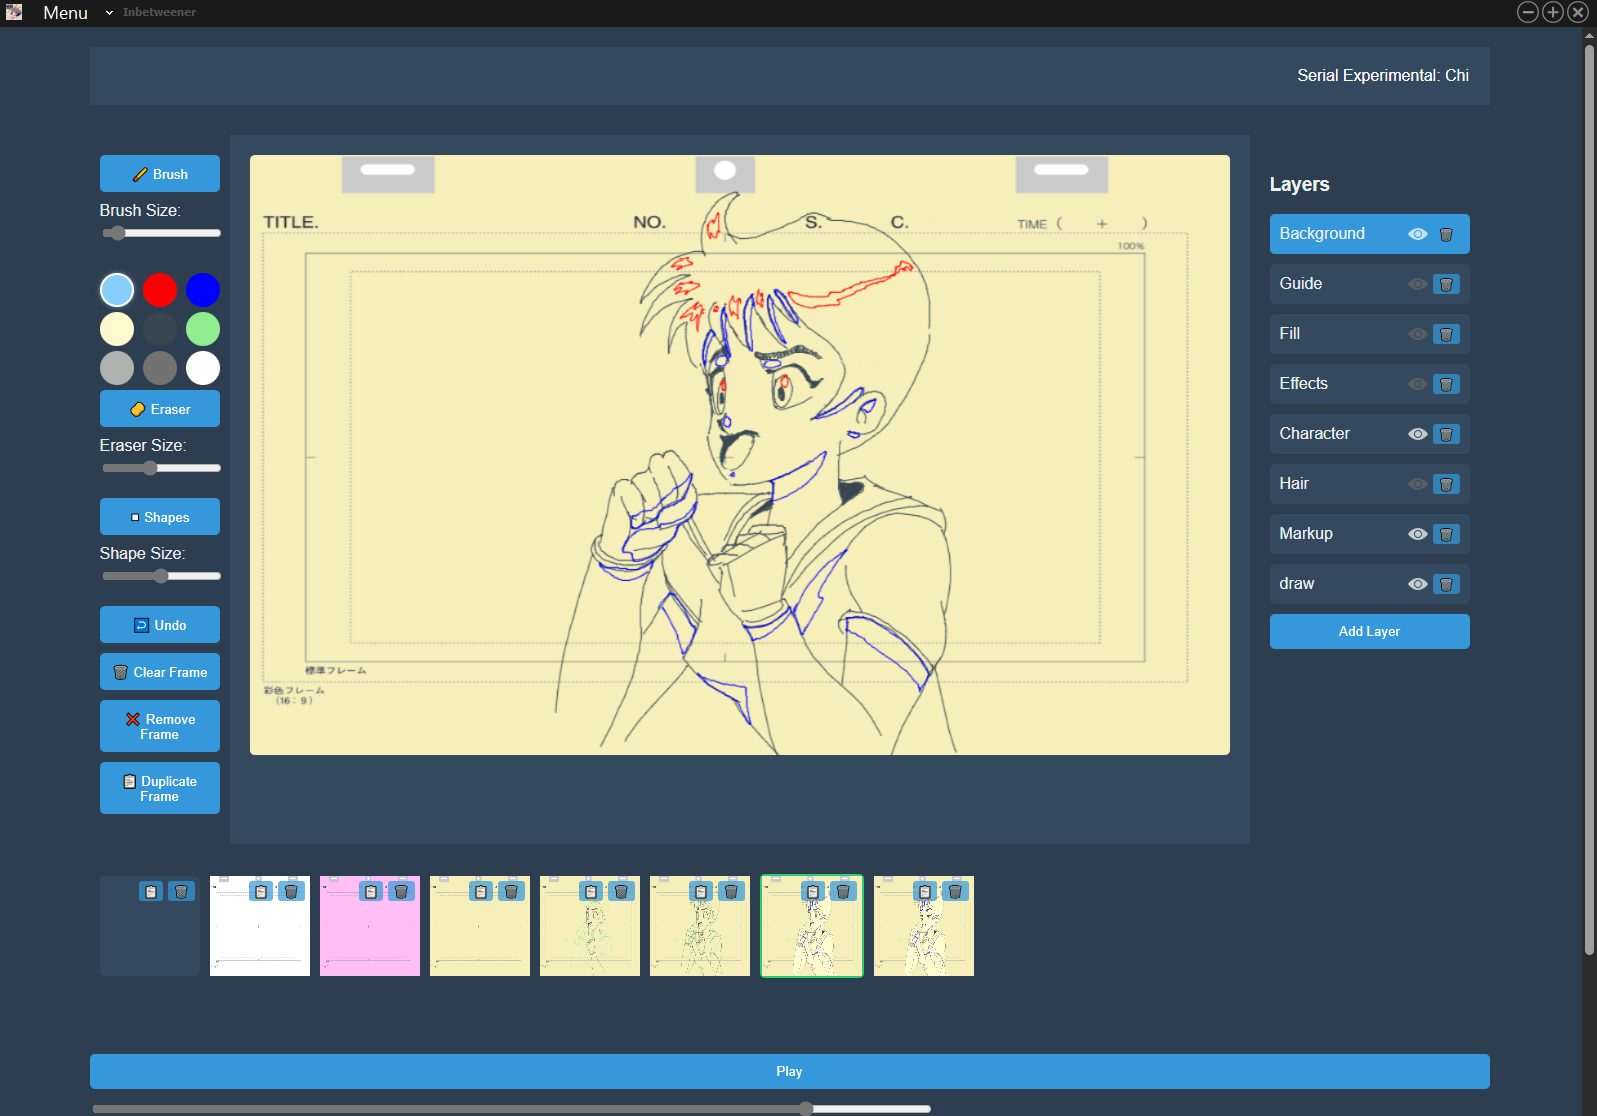Select the Markup layer

coord(1369,534)
